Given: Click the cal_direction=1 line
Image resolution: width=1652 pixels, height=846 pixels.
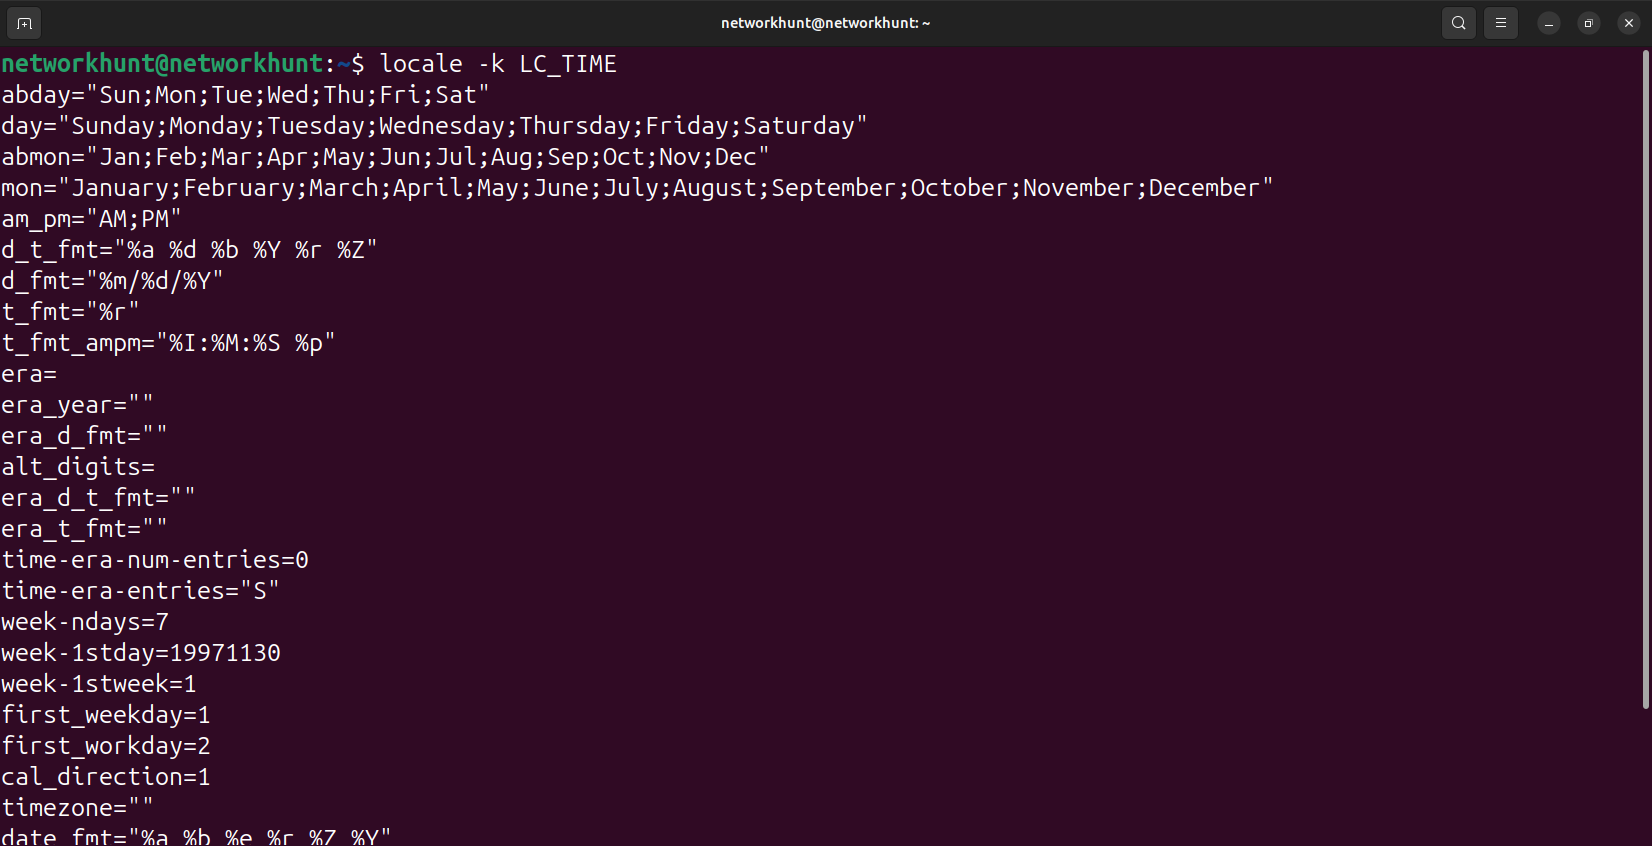Looking at the screenshot, I should 106,777.
